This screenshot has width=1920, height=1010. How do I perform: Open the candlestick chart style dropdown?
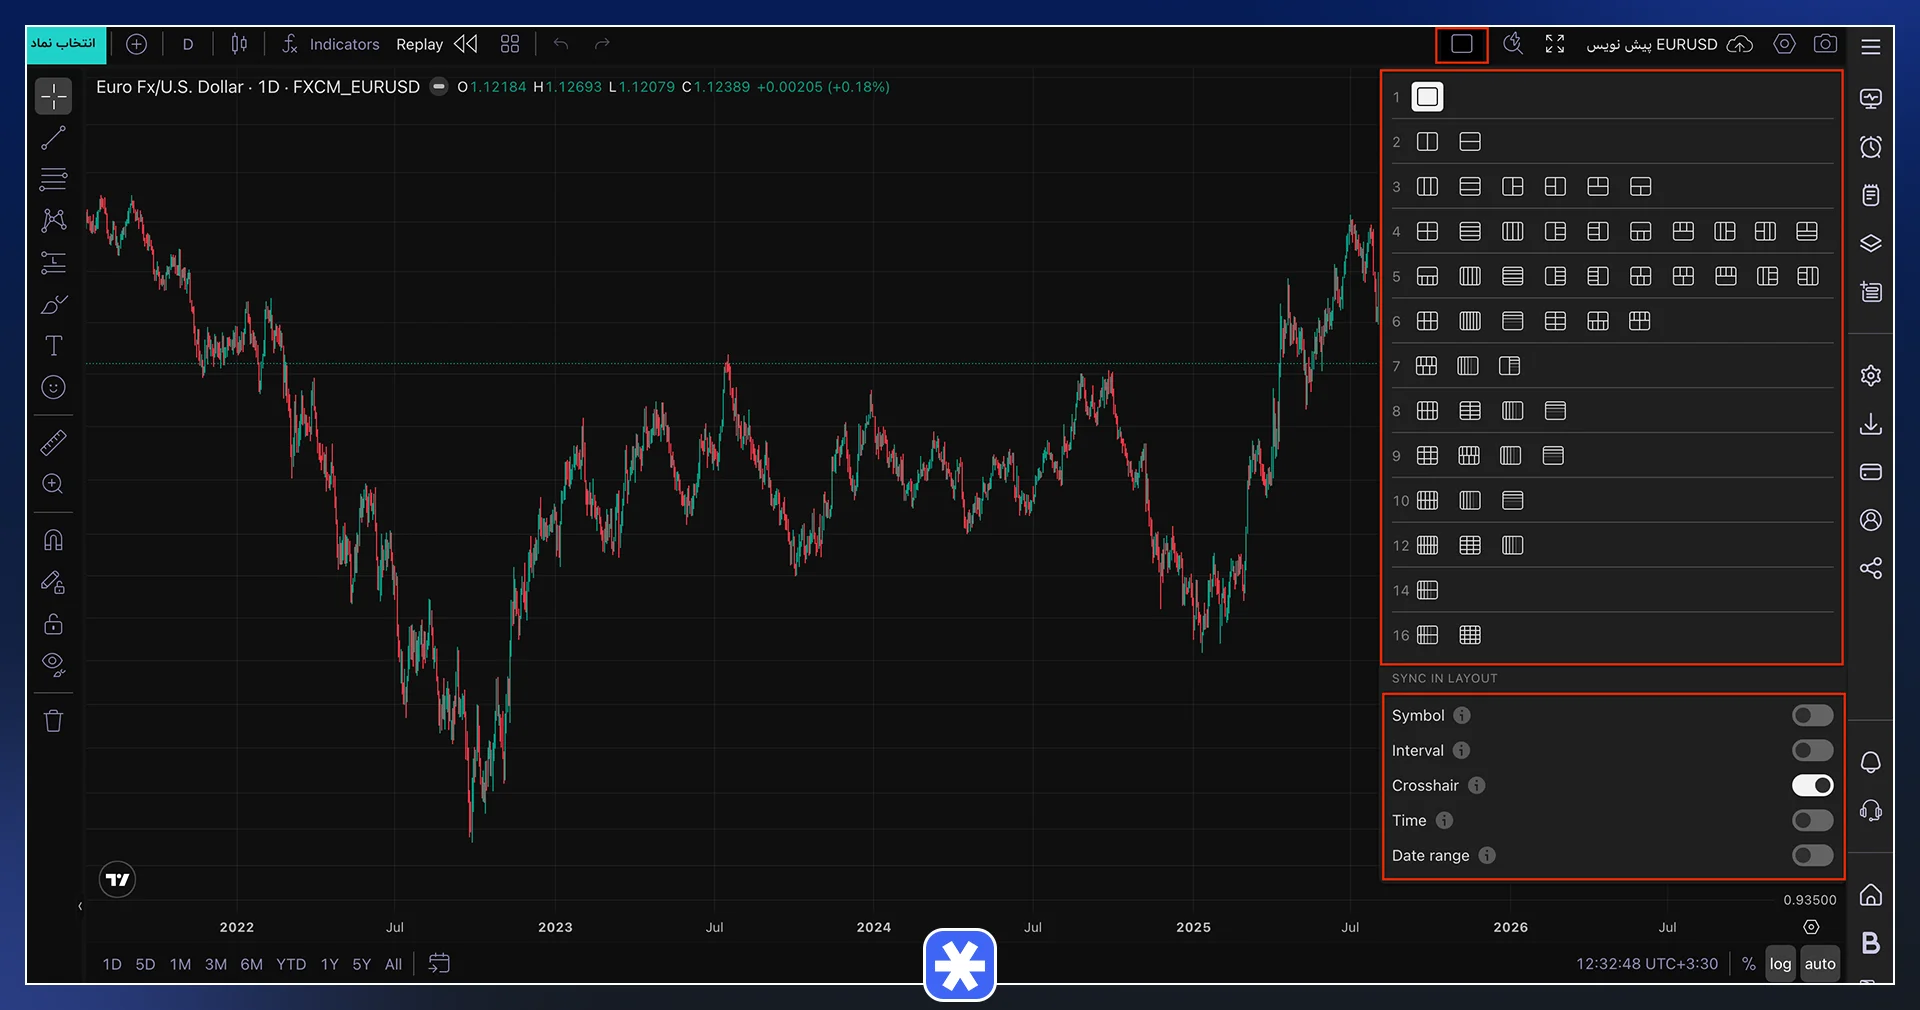coord(239,44)
